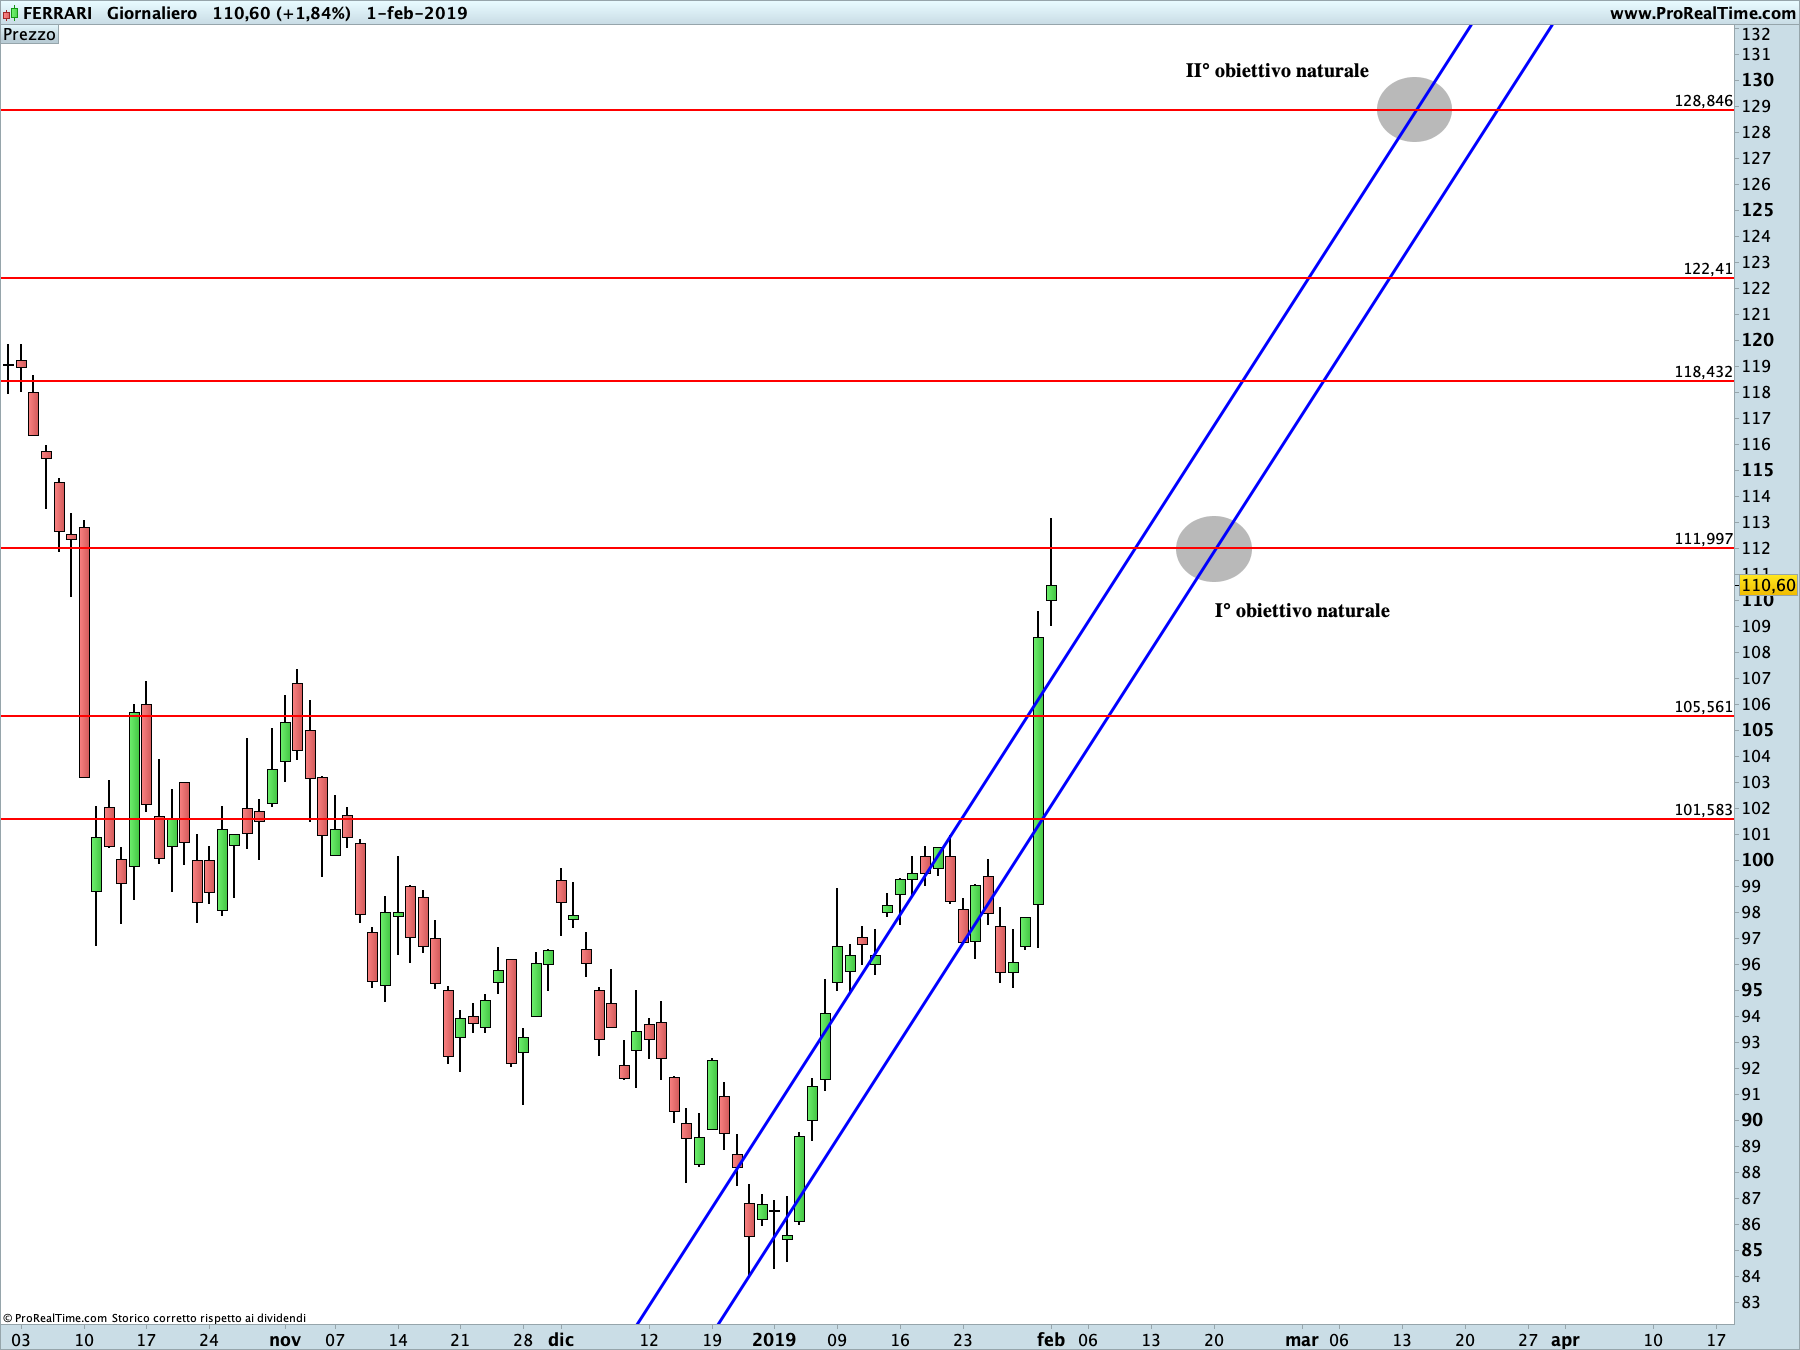Click the 1-feb-2019 date in header
1800x1350 pixels.
[417, 13]
